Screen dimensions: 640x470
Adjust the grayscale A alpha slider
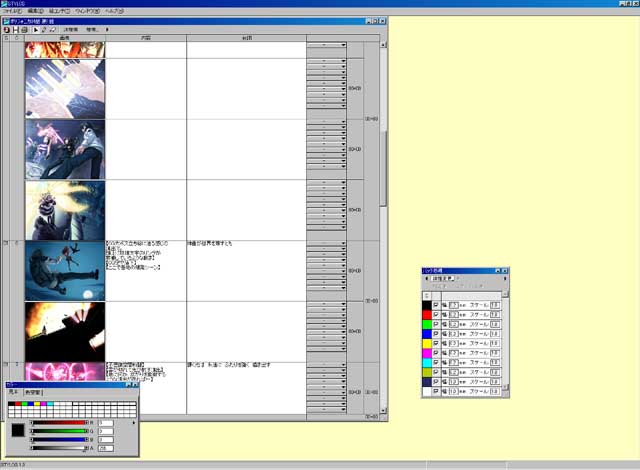(59, 448)
